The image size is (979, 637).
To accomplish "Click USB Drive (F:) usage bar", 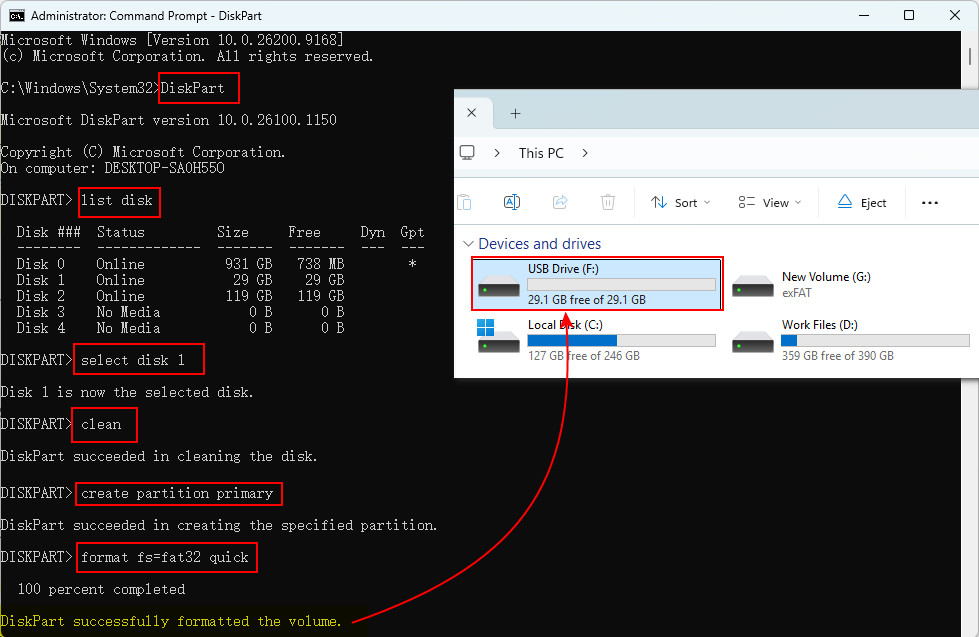I will (x=621, y=284).
